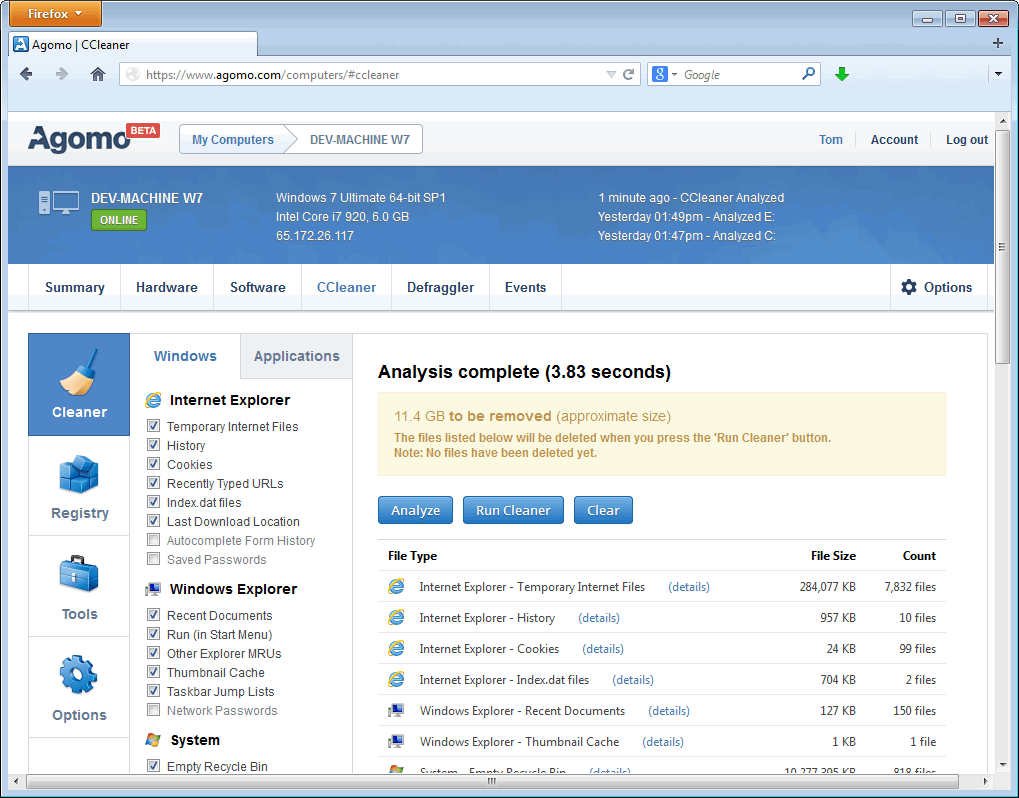The image size is (1019, 798).
Task: Click computer icon in Recent Documents row
Action: point(396,710)
